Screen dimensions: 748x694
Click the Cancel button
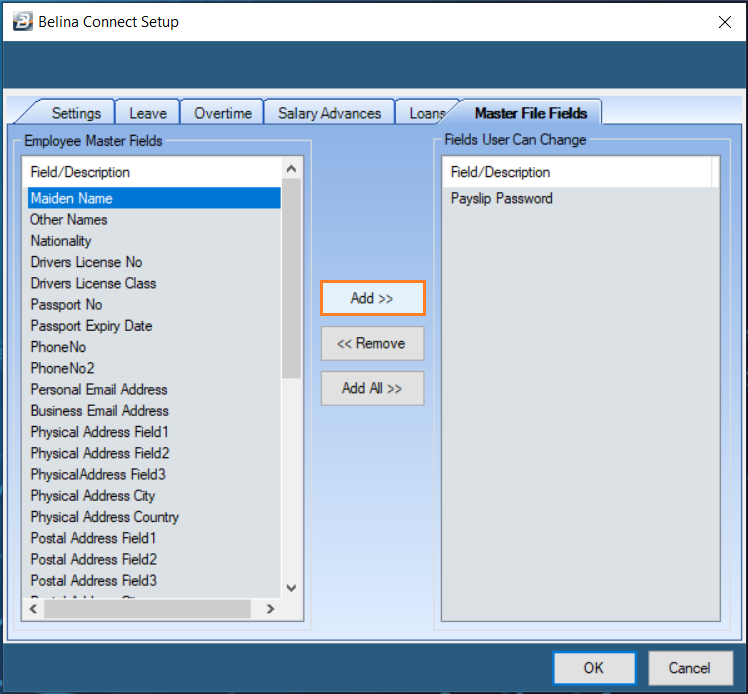[690, 668]
